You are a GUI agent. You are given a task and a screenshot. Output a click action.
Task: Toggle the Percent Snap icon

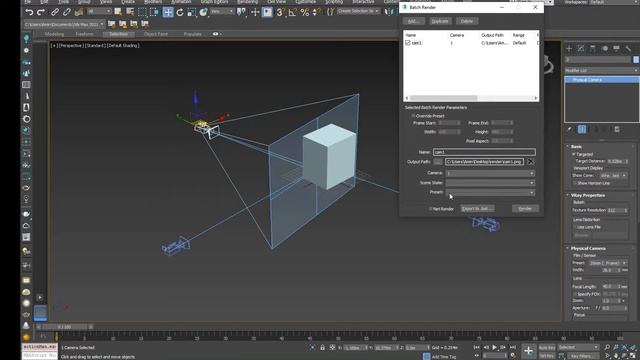click(304, 12)
